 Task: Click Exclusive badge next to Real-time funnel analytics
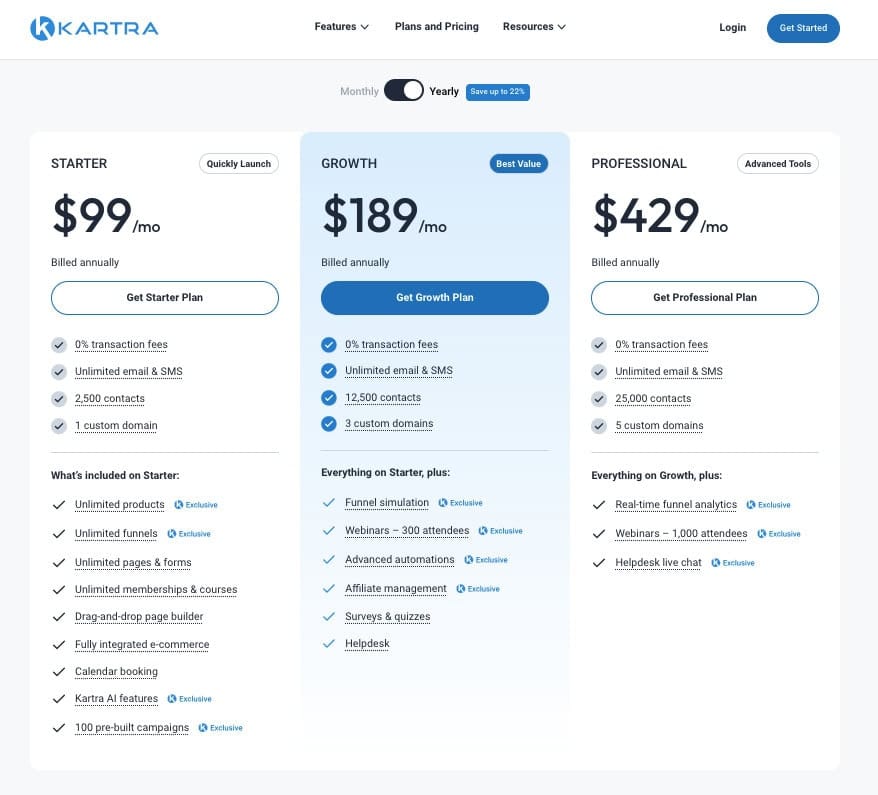(x=768, y=504)
